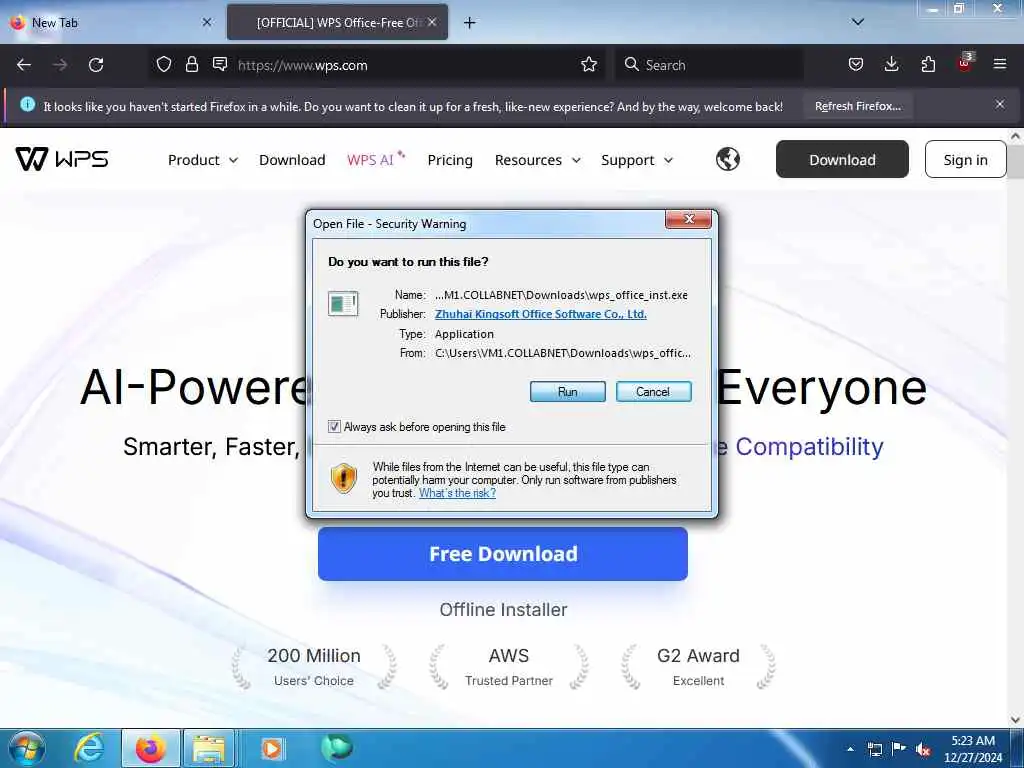
Task: Open the Firefox hamburger menu
Action: [1000, 64]
